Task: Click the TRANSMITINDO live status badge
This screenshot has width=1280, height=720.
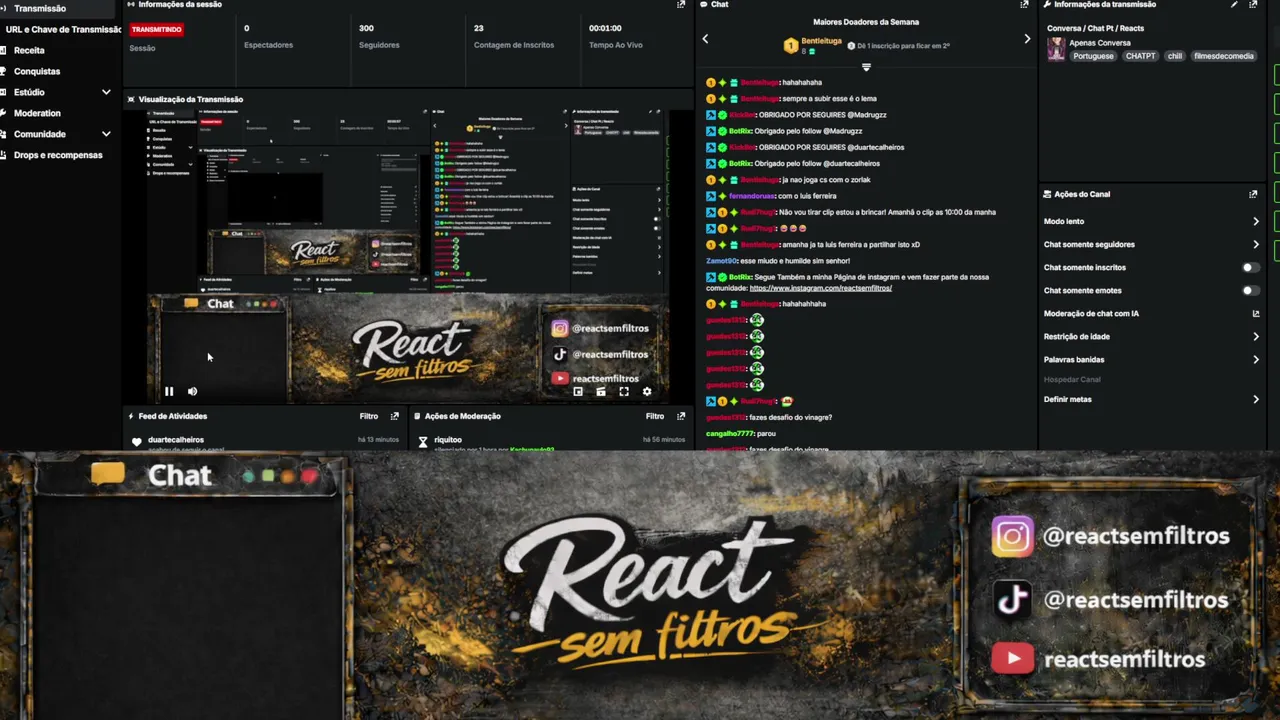Action: pyautogui.click(x=157, y=29)
